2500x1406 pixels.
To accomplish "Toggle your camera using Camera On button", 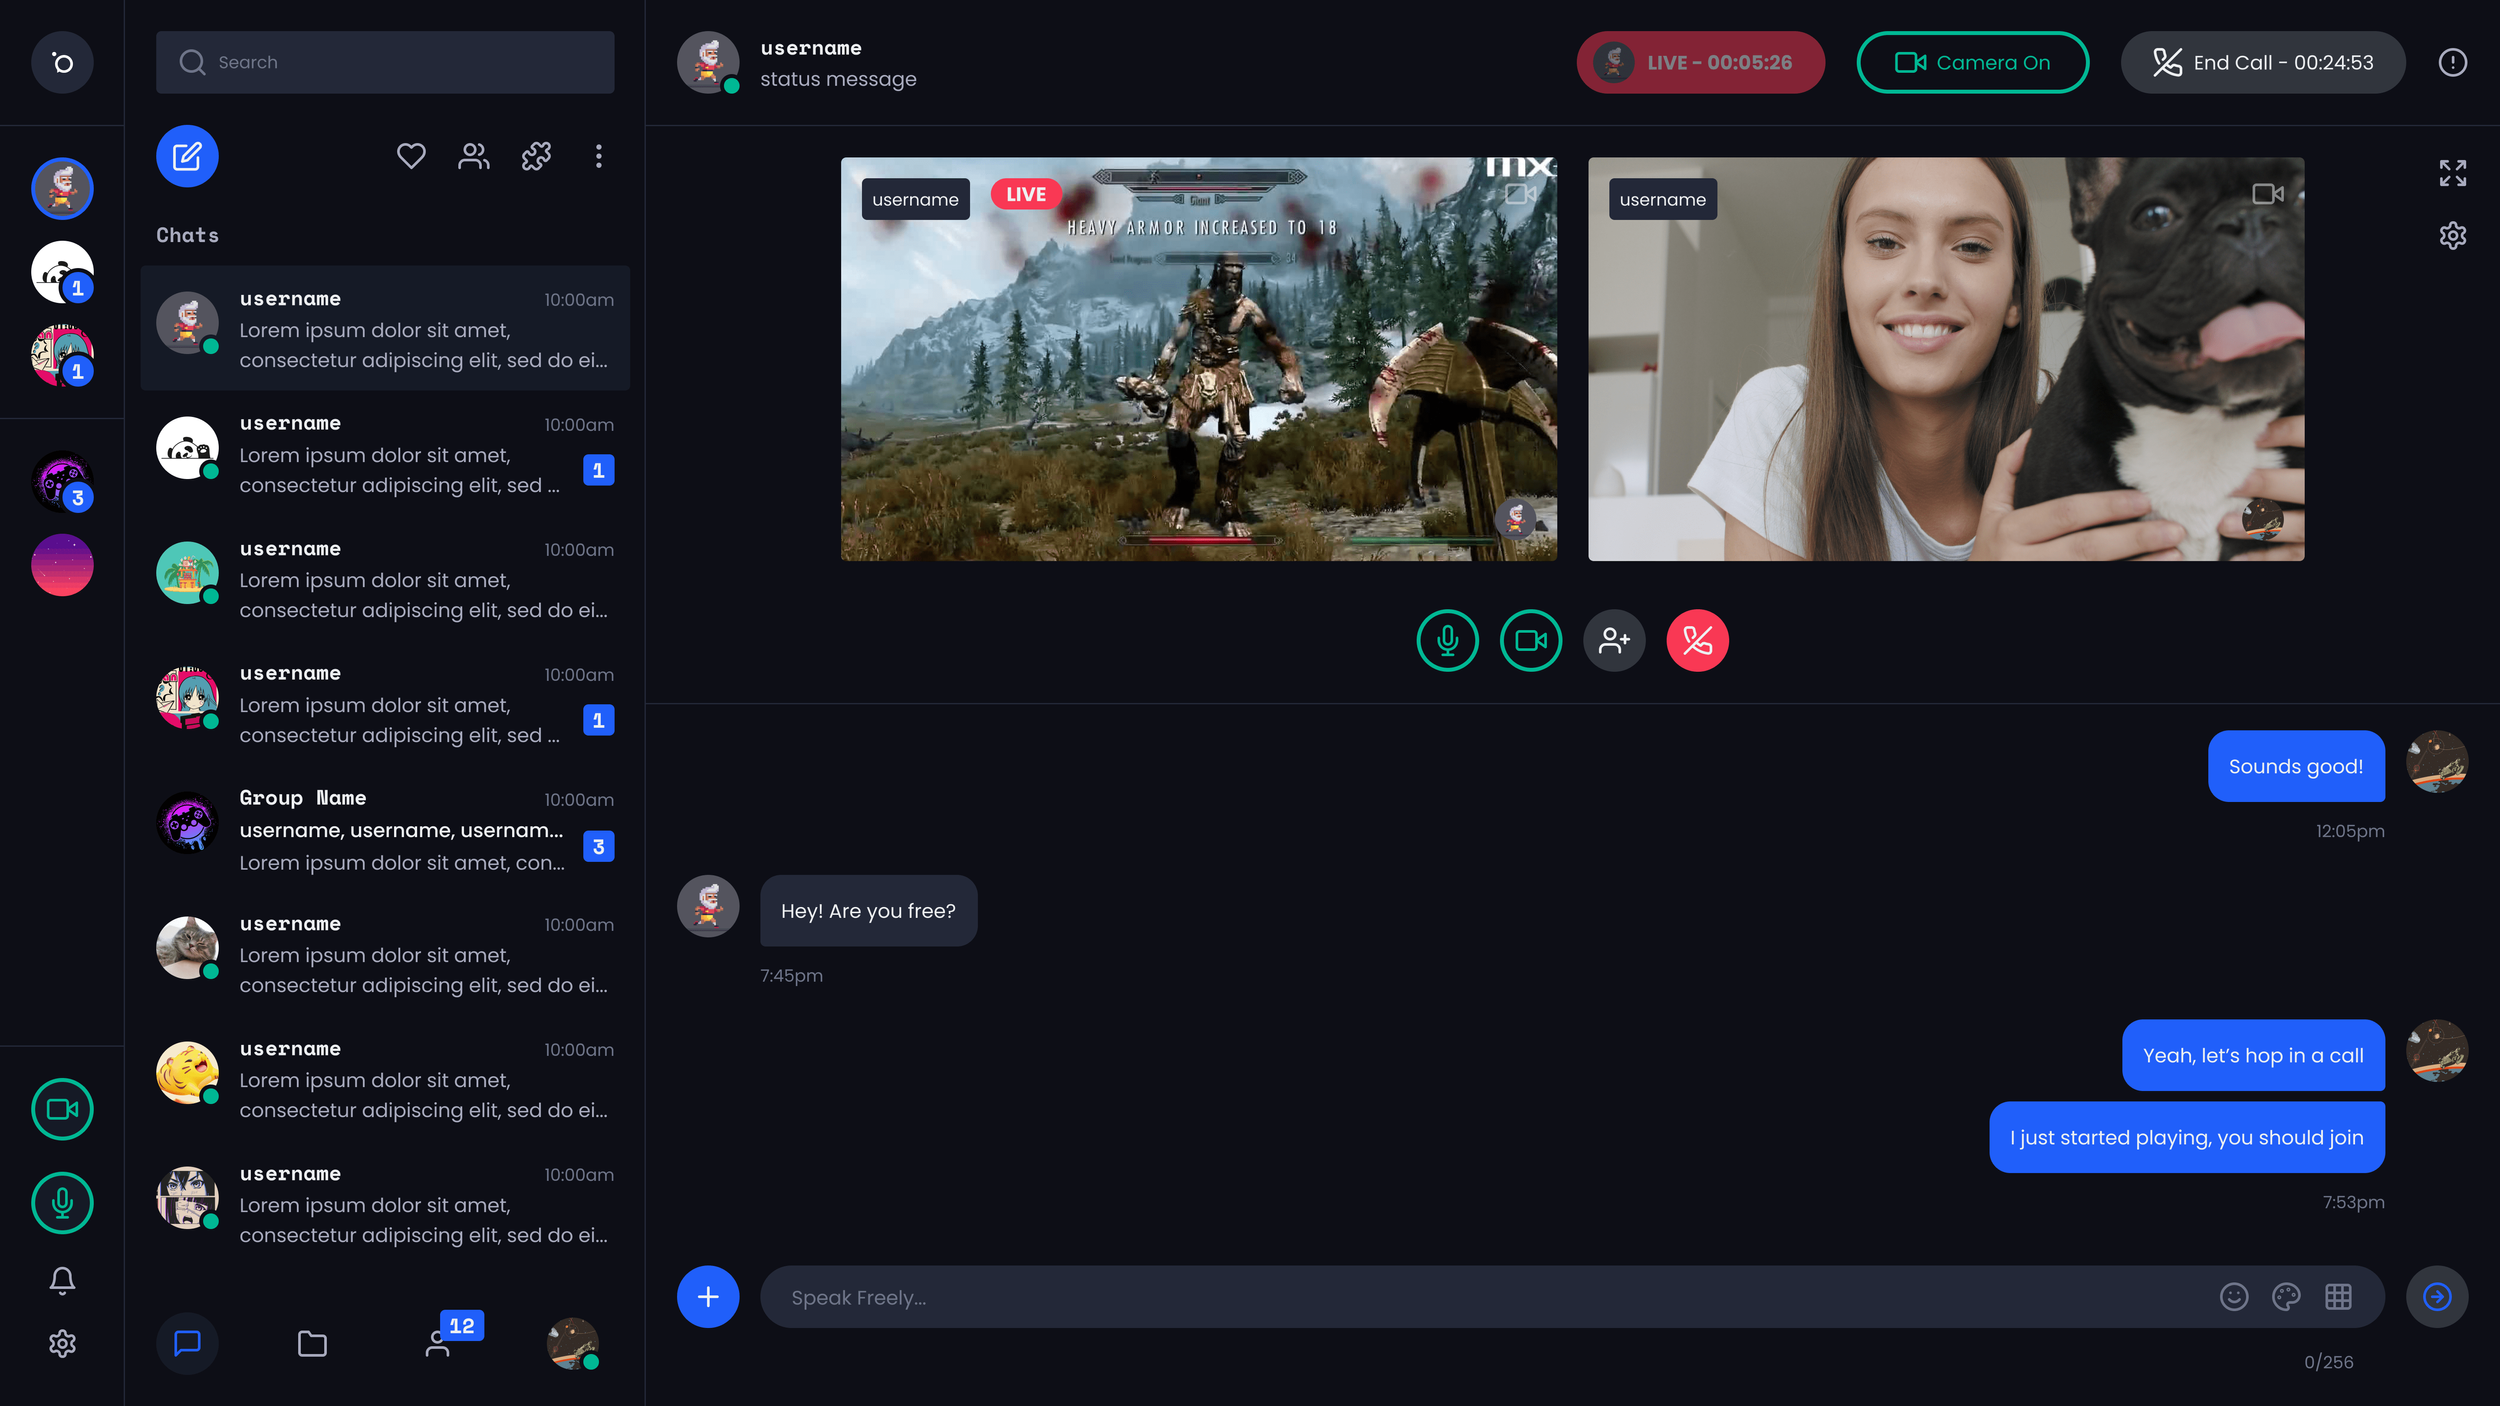I will 1972,62.
